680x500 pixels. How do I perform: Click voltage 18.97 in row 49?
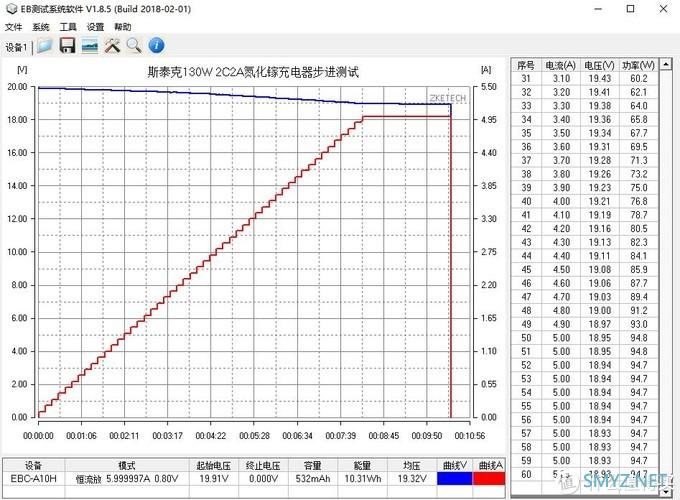tap(600, 324)
